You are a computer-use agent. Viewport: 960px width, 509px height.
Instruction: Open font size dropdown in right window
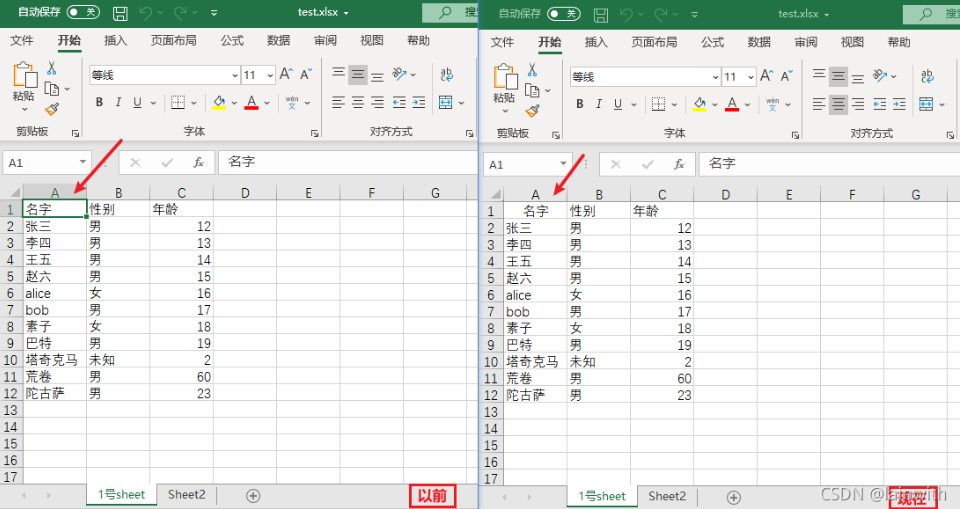(x=751, y=77)
